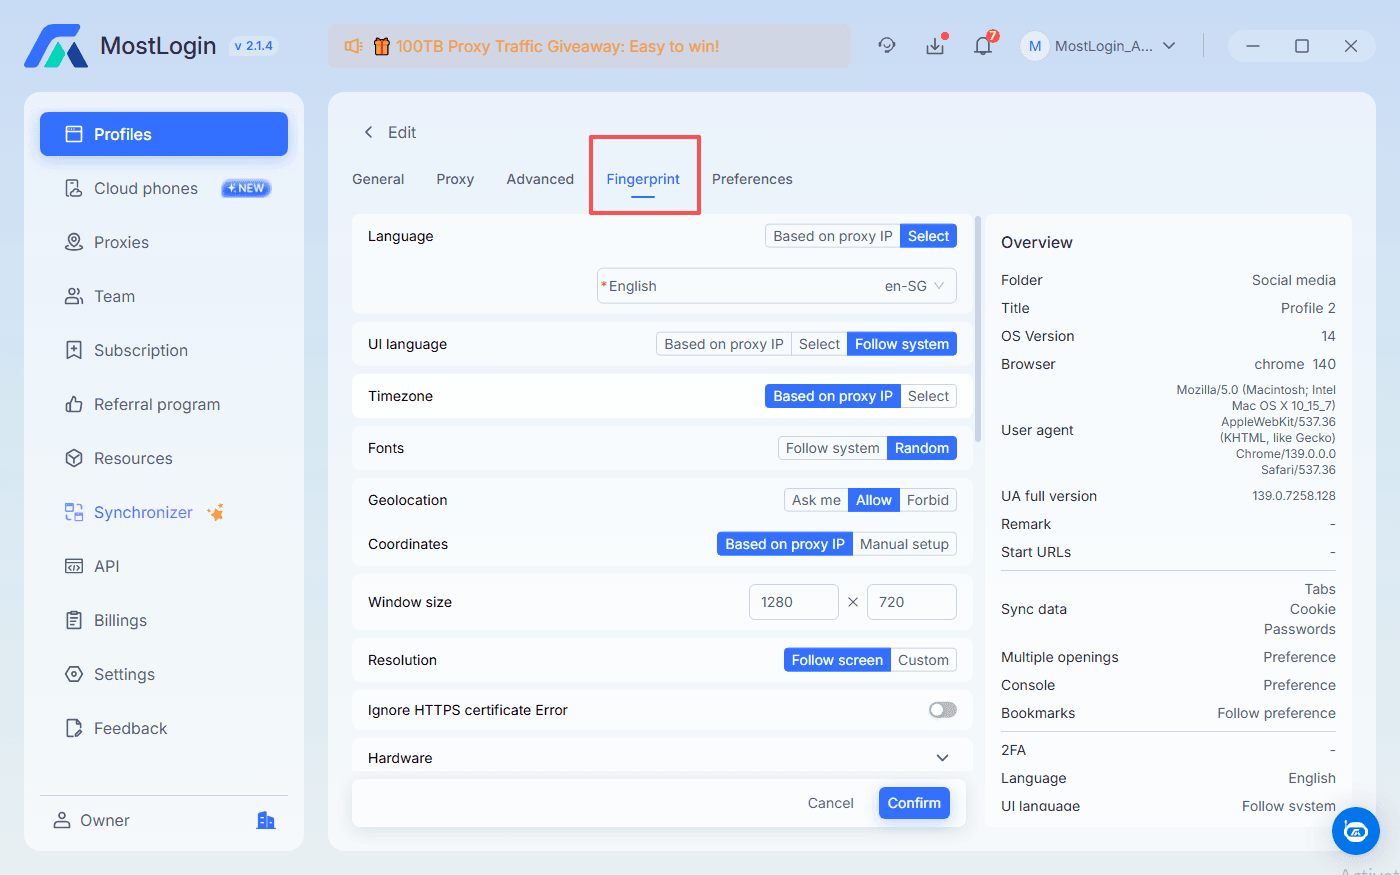1400x875 pixels.
Task: Open the download manager icon
Action: tap(935, 45)
